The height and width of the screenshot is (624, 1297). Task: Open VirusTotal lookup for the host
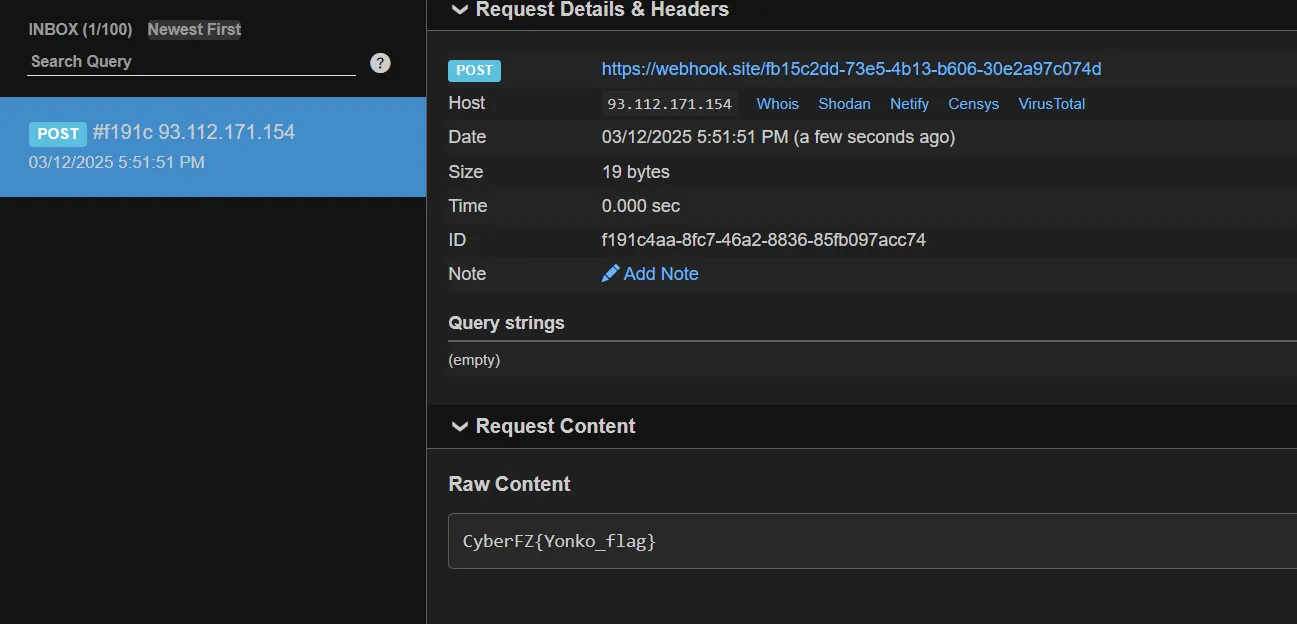pos(1051,104)
